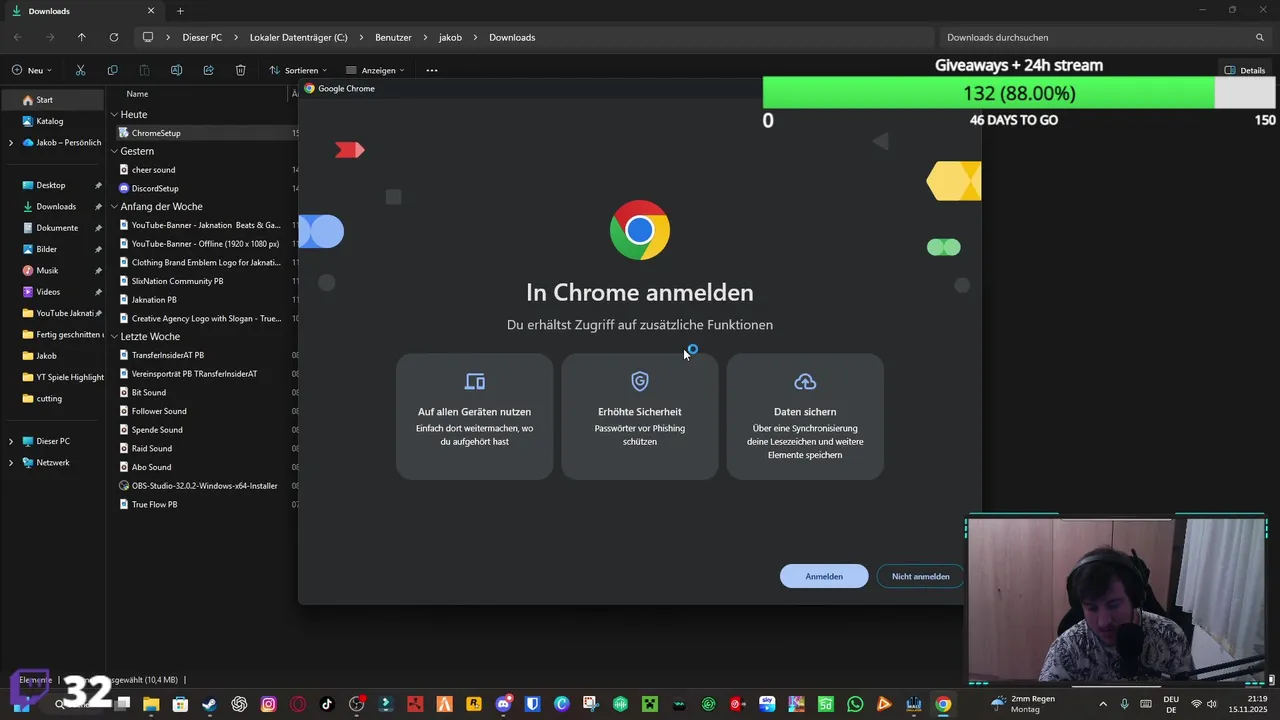Open ChatGPT from the taskbar
Image resolution: width=1280 pixels, height=720 pixels.
click(x=239, y=704)
